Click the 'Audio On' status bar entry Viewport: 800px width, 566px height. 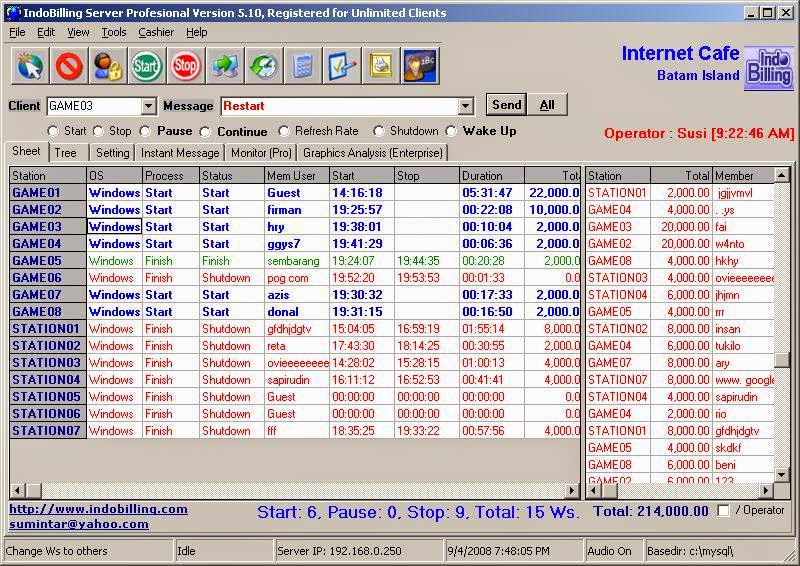point(614,551)
